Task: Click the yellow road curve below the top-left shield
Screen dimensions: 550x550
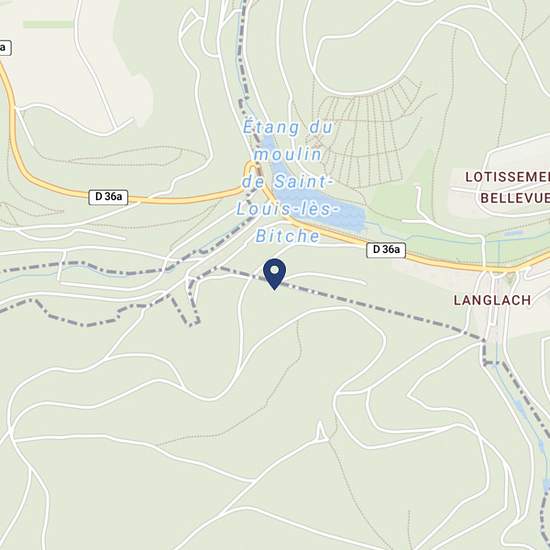Action: 11,116
